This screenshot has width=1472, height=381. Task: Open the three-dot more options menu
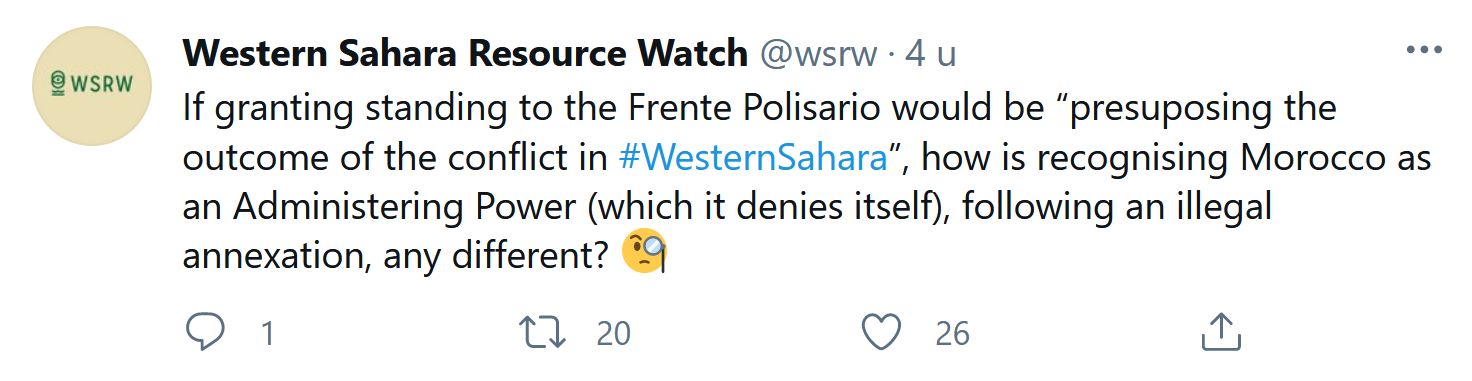coord(1424,51)
